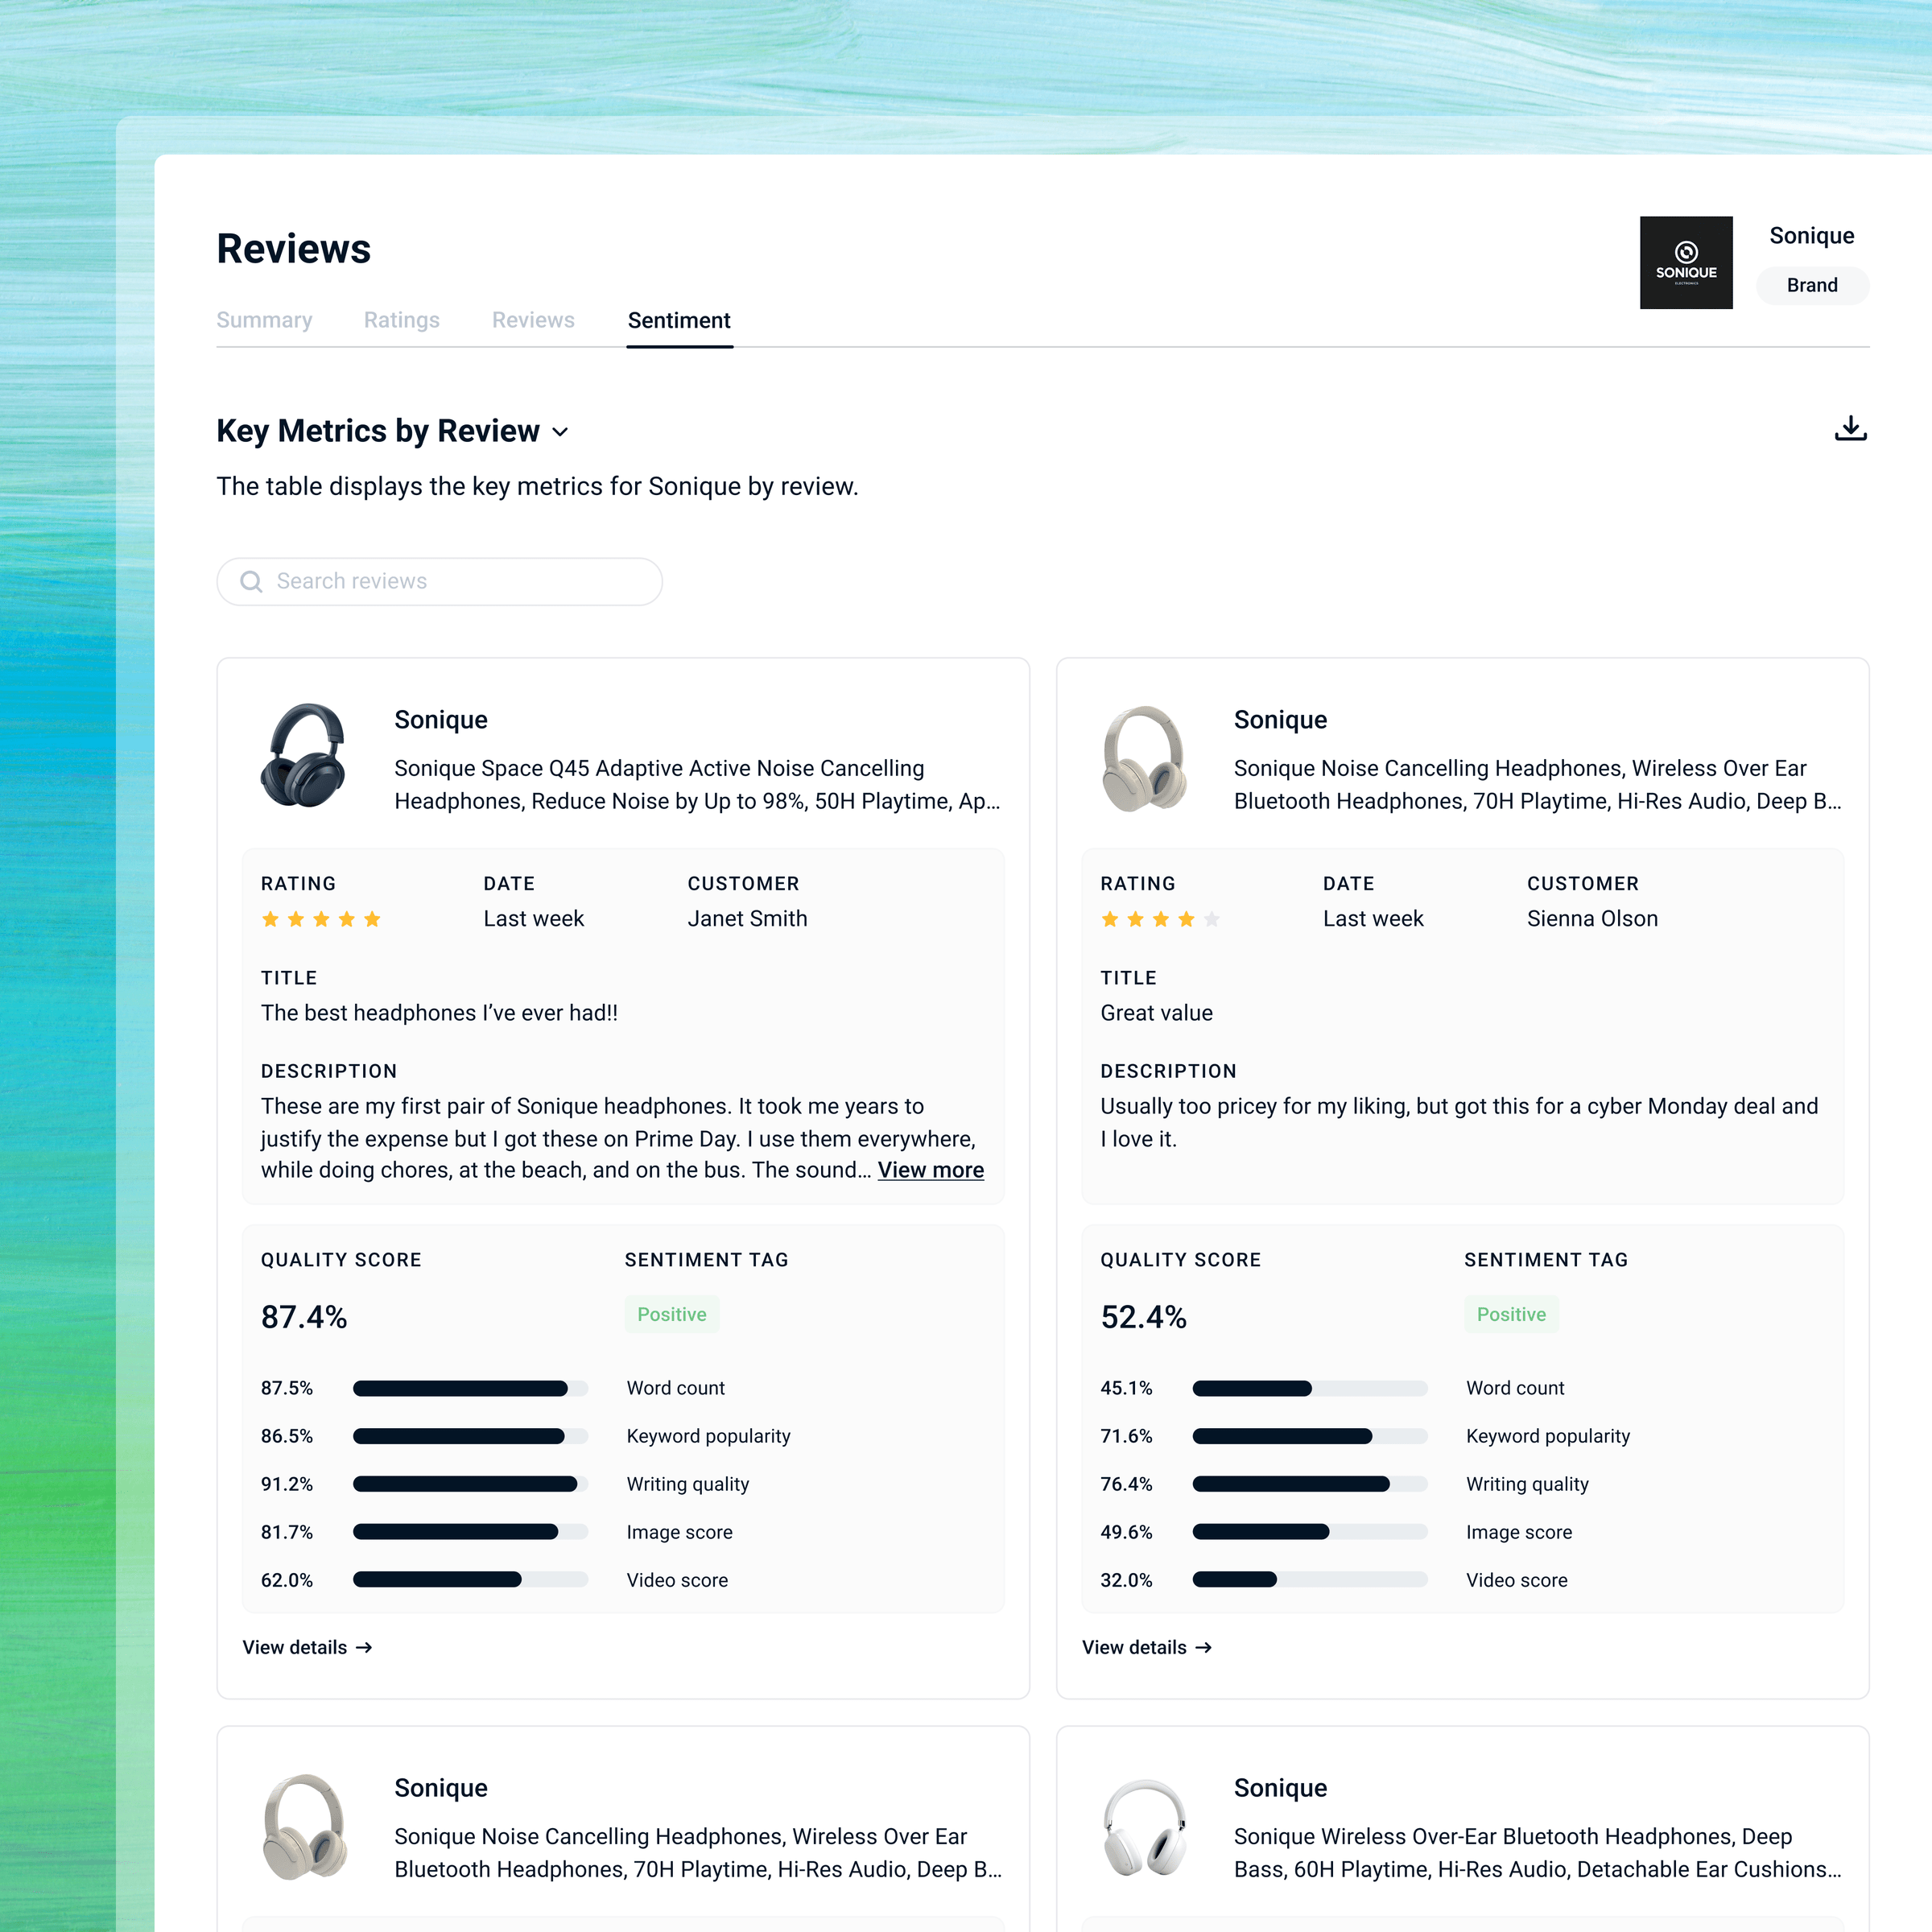Screen dimensions: 1932x1932
Task: Click the review title 'Great value'
Action: coord(1156,1013)
